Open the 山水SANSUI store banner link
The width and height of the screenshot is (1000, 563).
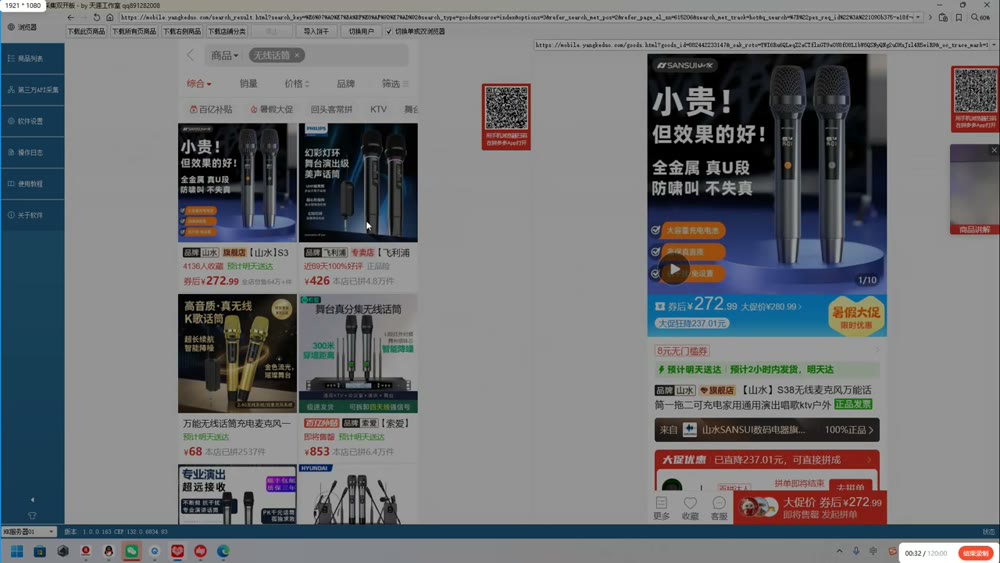pos(767,430)
